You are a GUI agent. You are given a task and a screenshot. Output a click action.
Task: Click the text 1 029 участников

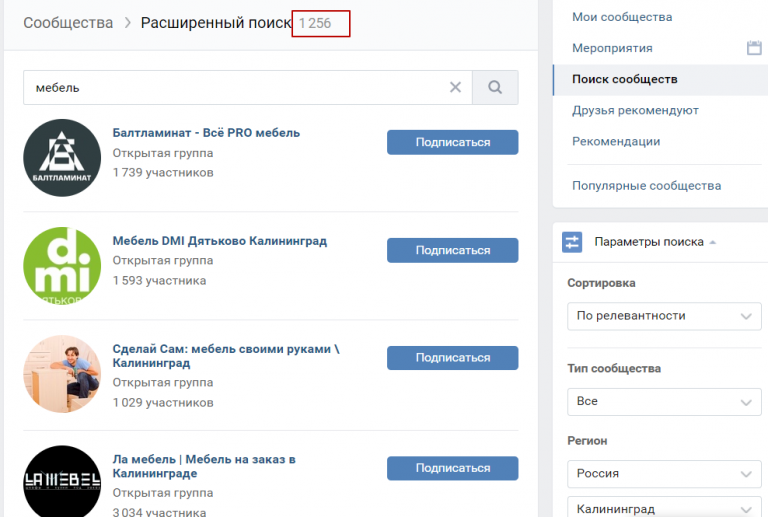tap(163, 402)
